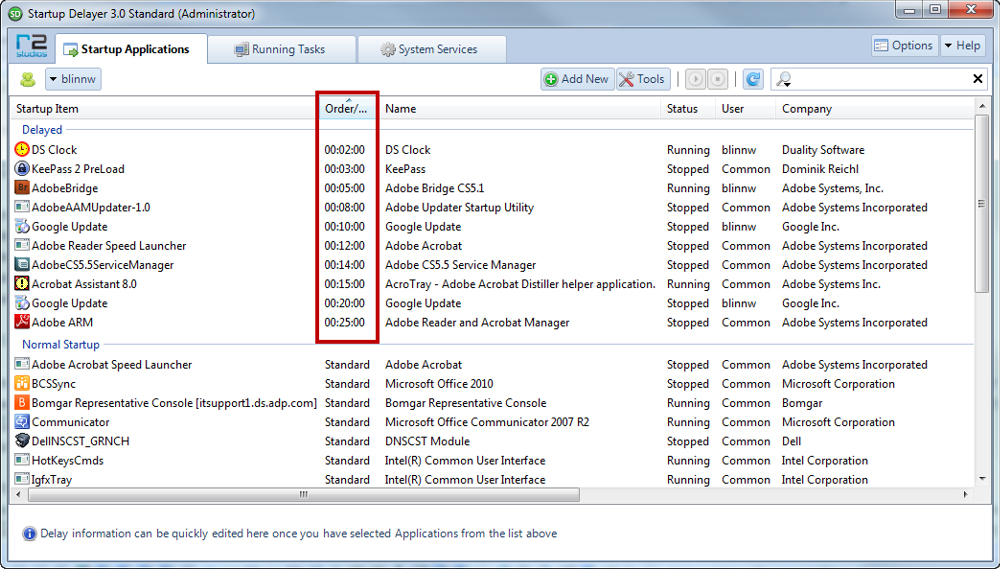Click the DNSCST Module name cell

point(427,441)
